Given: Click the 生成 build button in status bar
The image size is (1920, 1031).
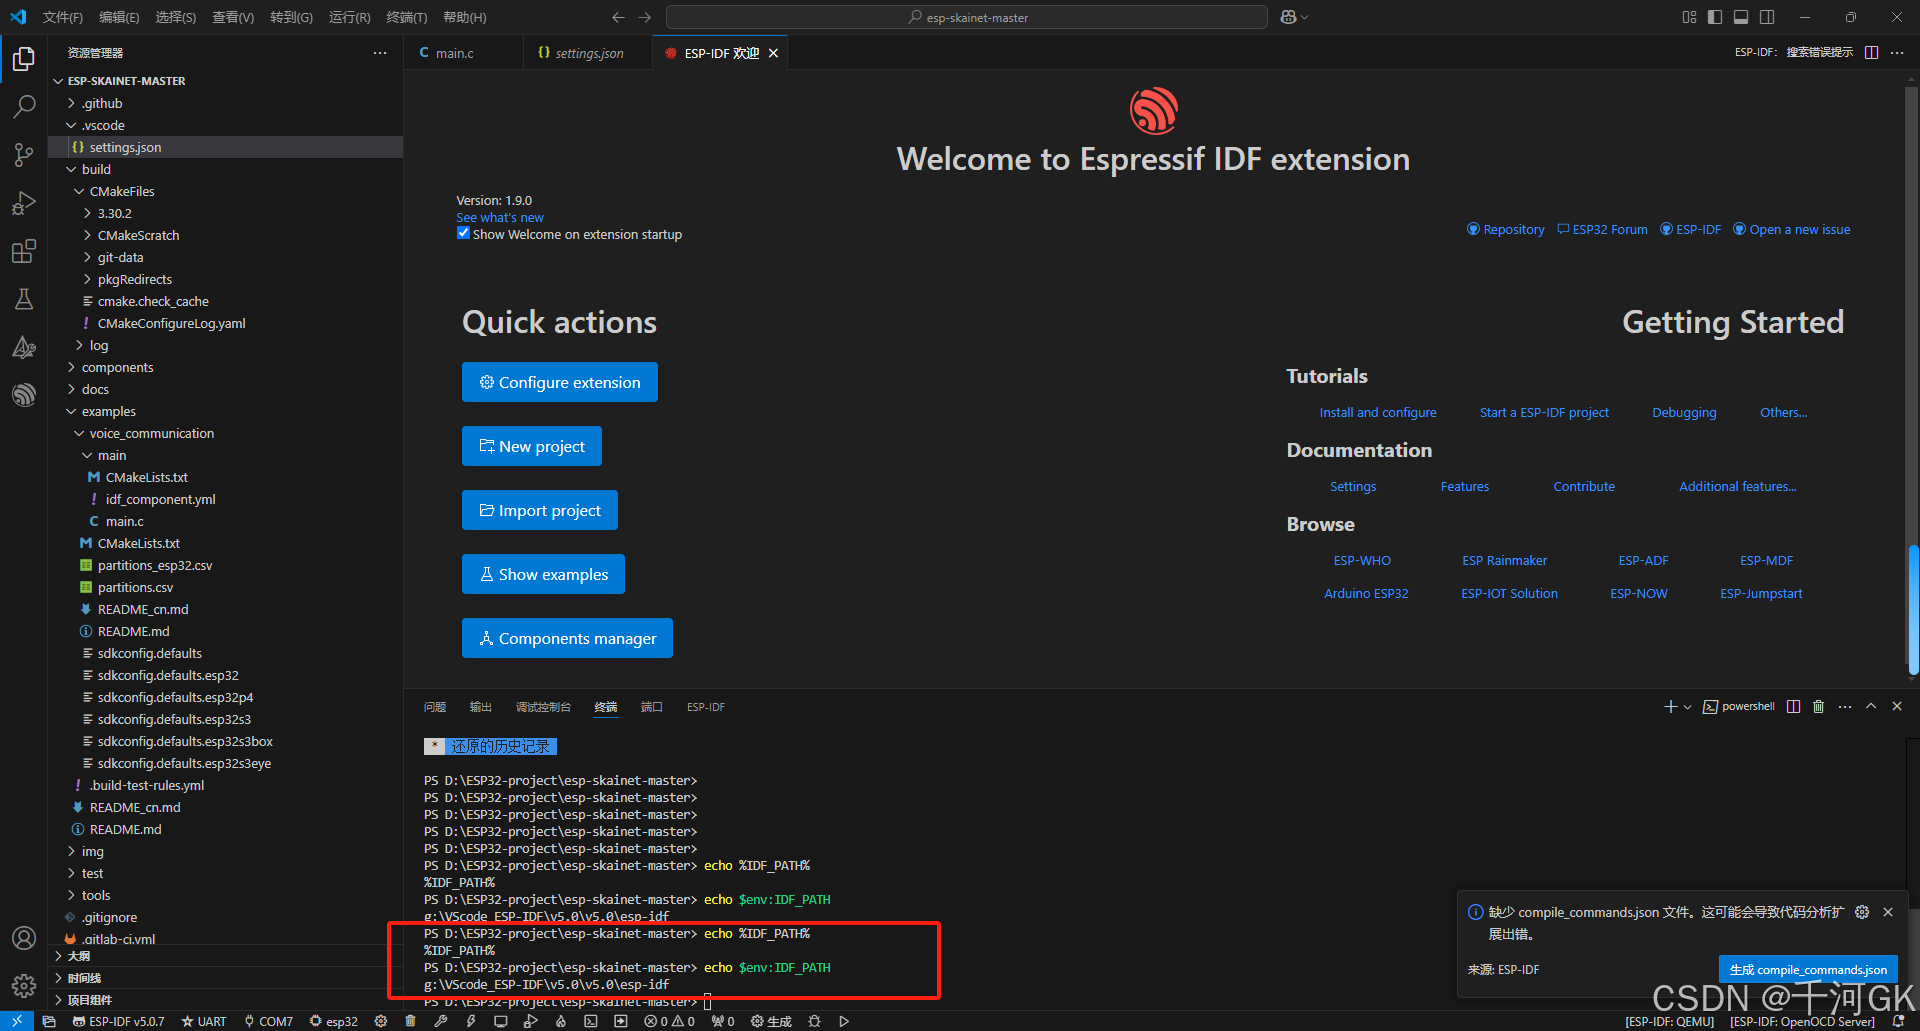Looking at the screenshot, I should pos(771,1021).
